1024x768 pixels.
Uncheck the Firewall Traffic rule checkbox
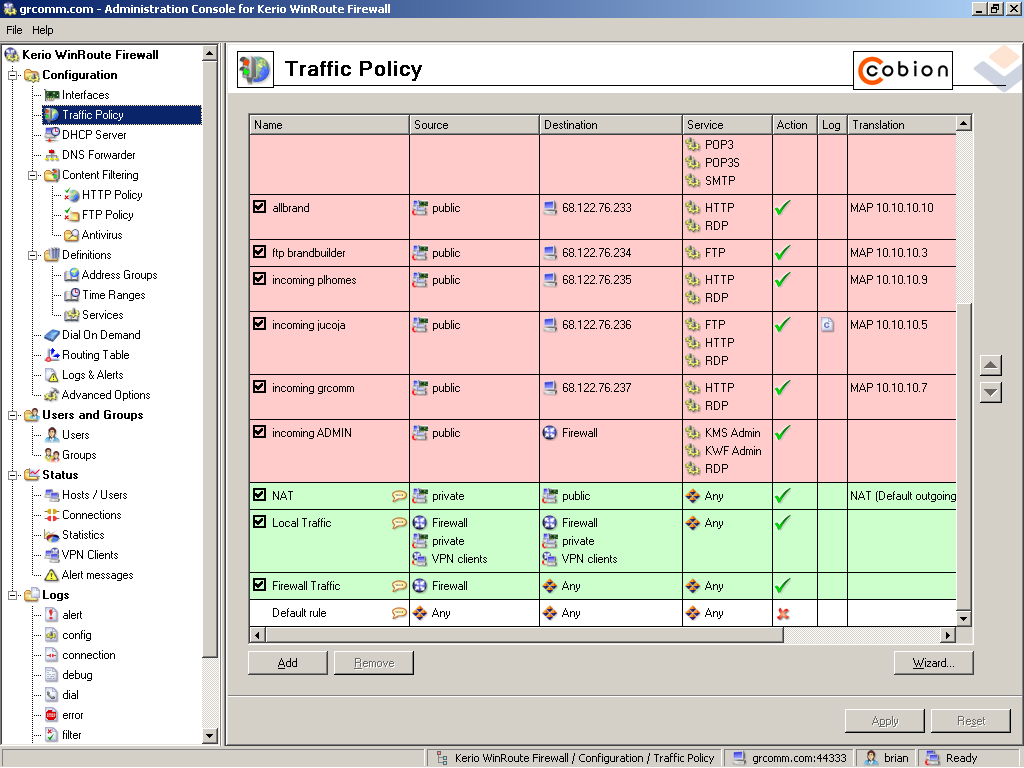259,585
